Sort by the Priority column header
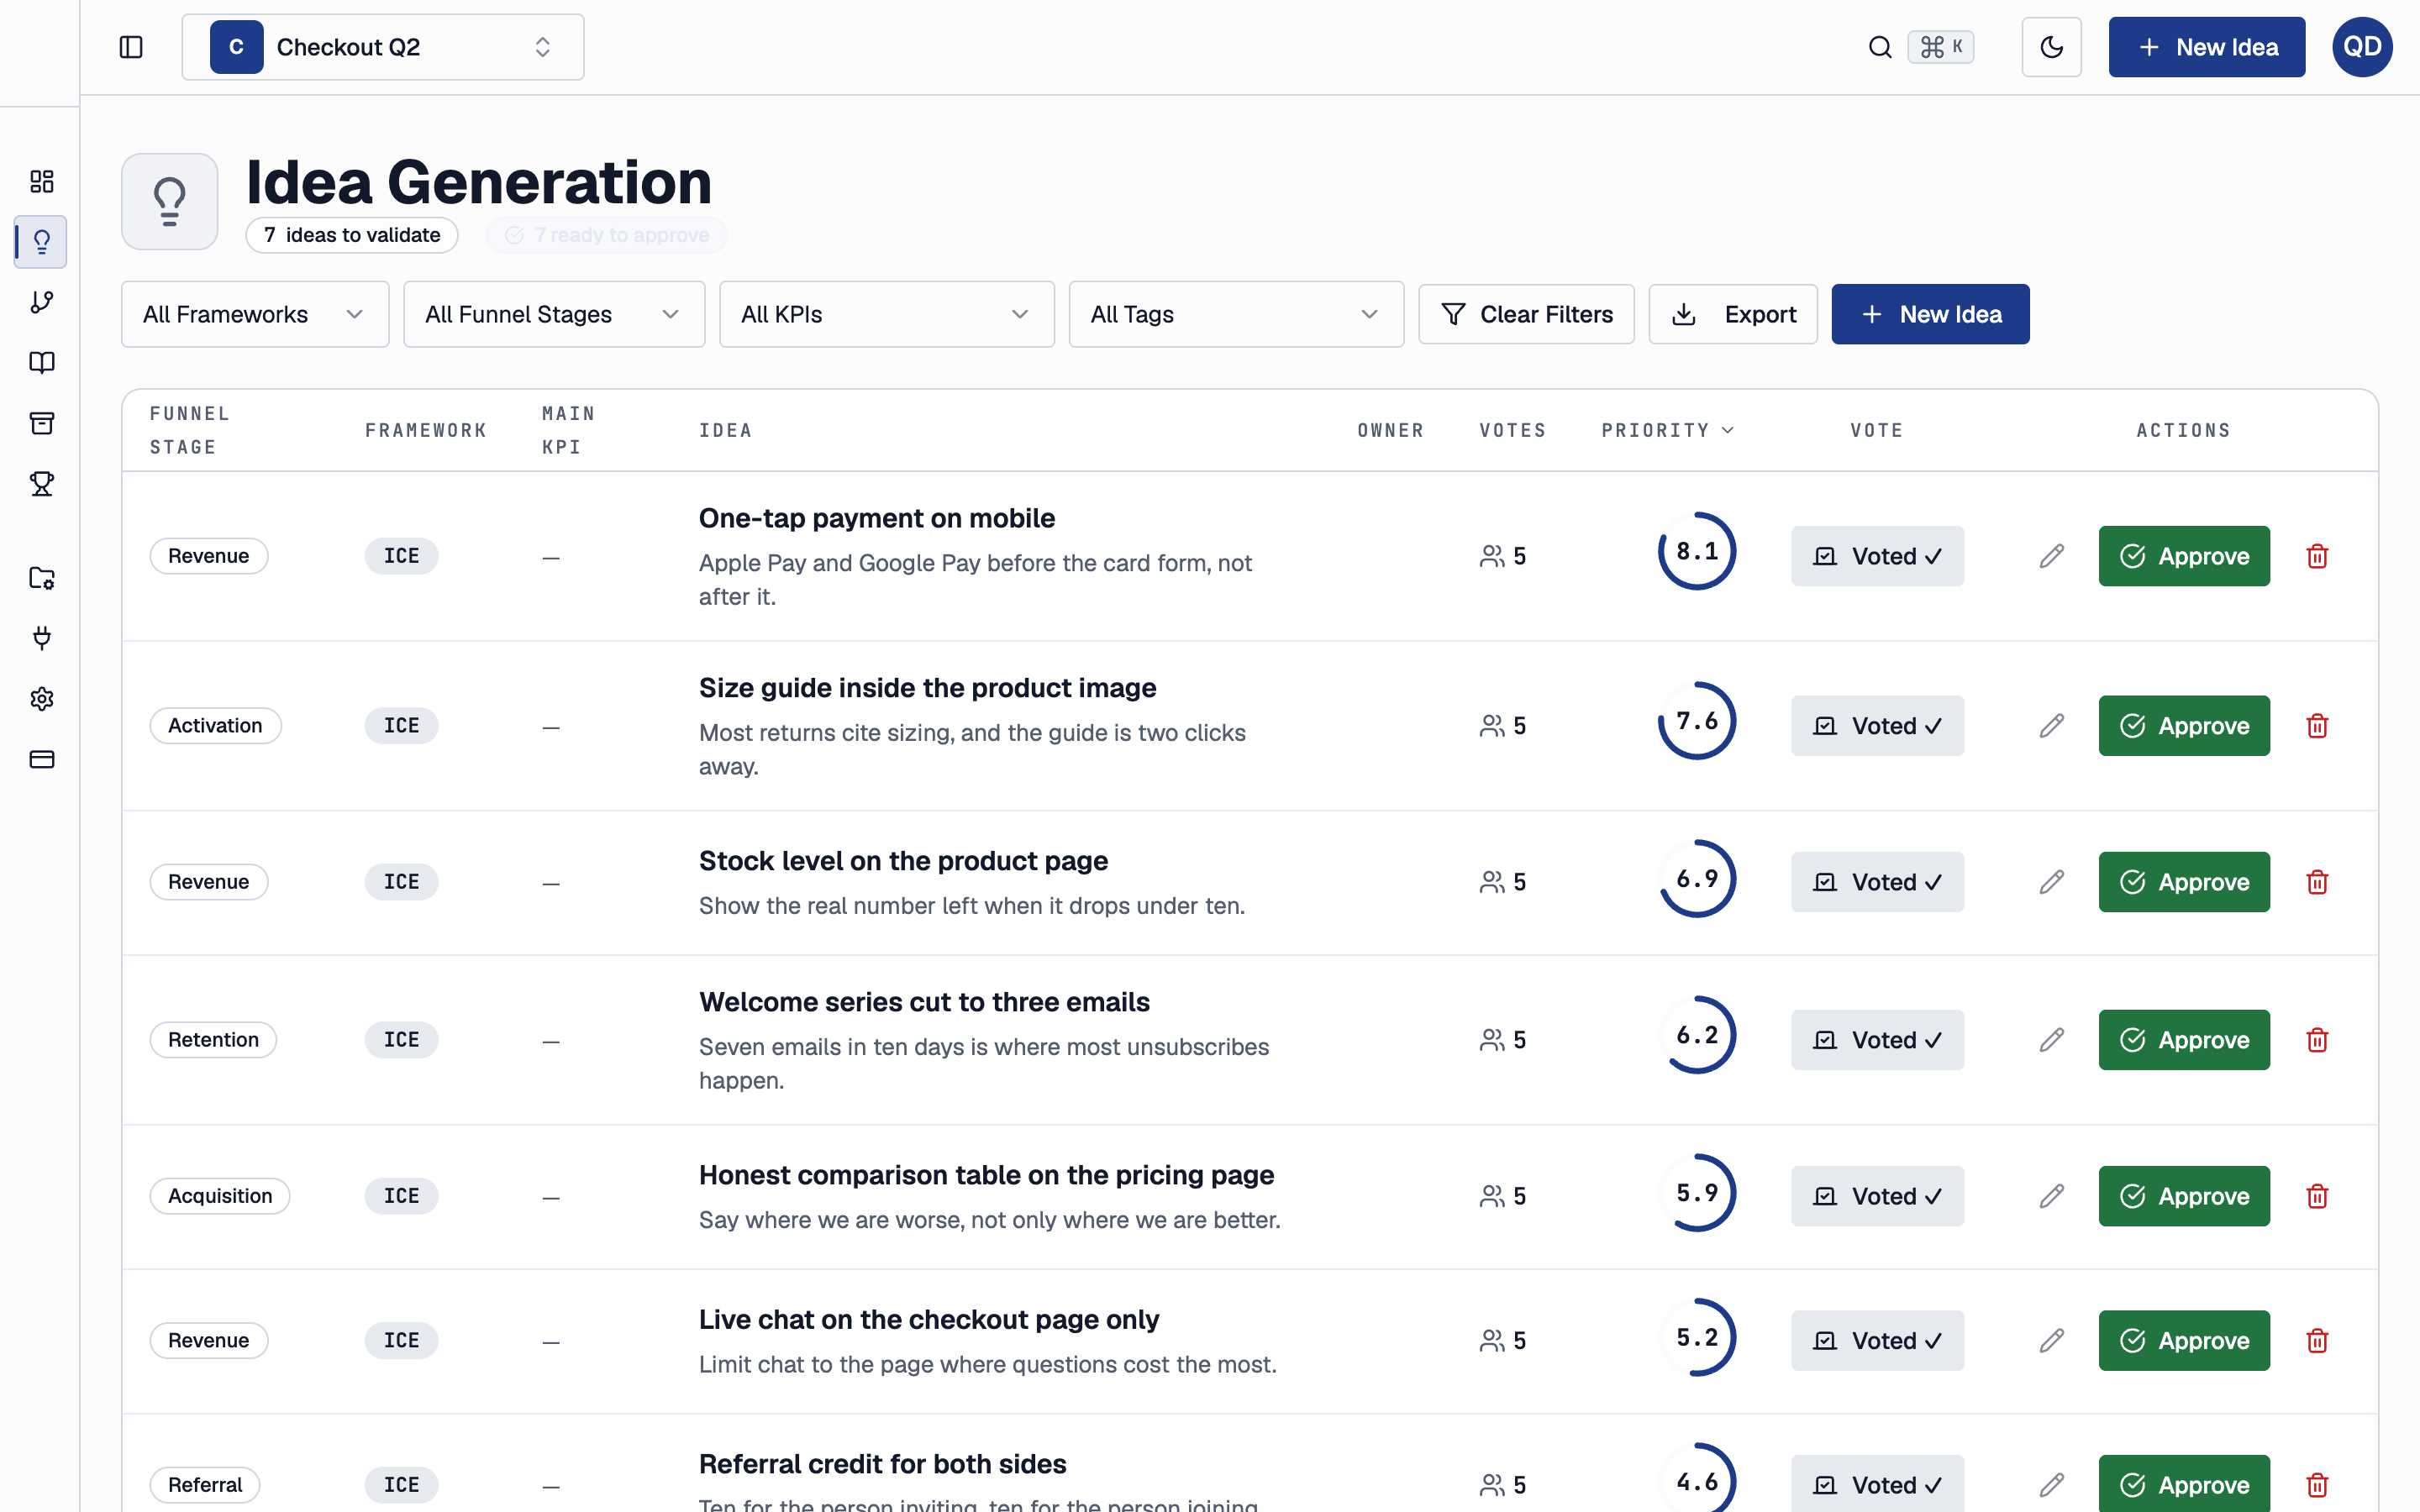2420x1512 pixels. click(1667, 430)
